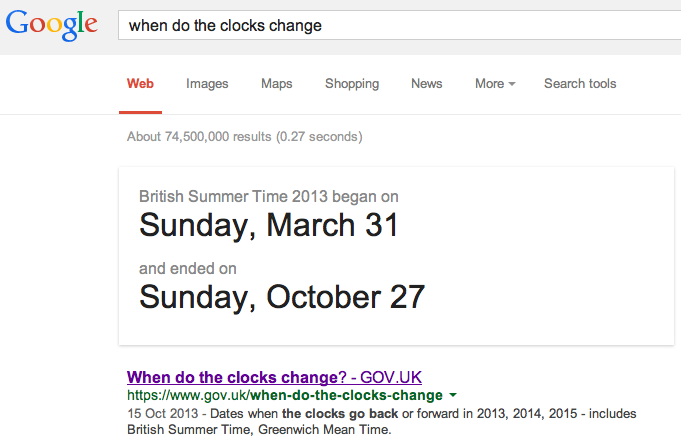Viewport: 681px width, 441px height.
Task: Open the GOV.UK clocks change result
Action: tap(274, 377)
